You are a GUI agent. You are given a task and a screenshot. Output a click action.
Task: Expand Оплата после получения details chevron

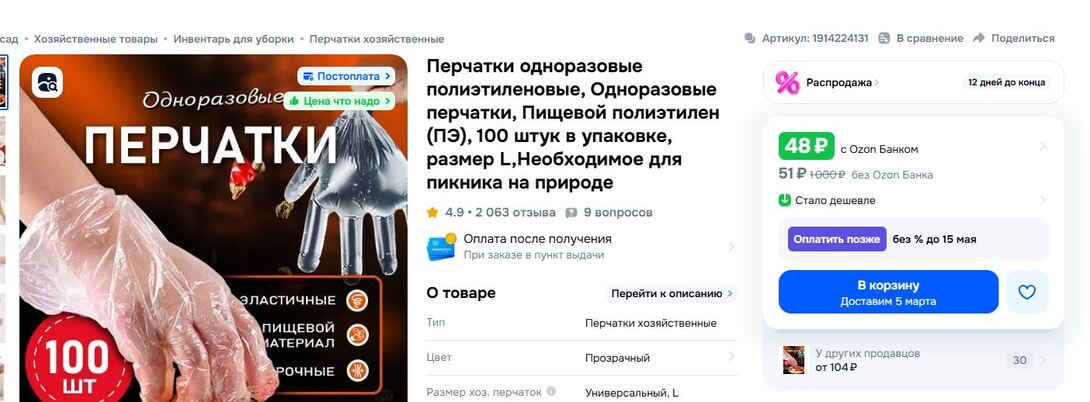731,247
